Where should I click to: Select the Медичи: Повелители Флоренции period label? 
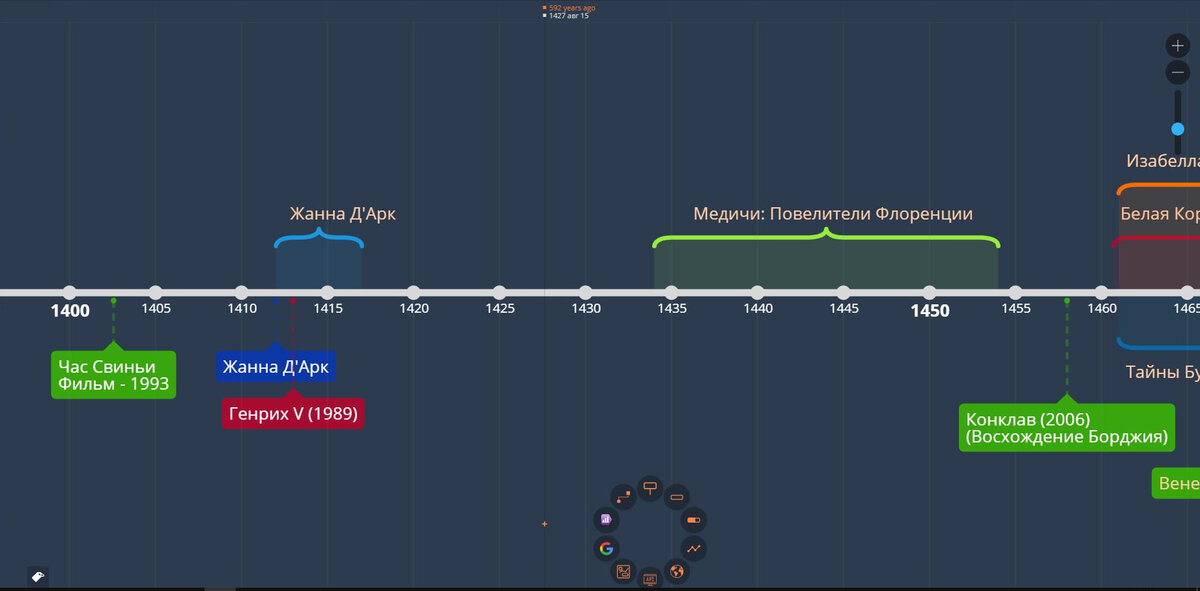tap(833, 214)
